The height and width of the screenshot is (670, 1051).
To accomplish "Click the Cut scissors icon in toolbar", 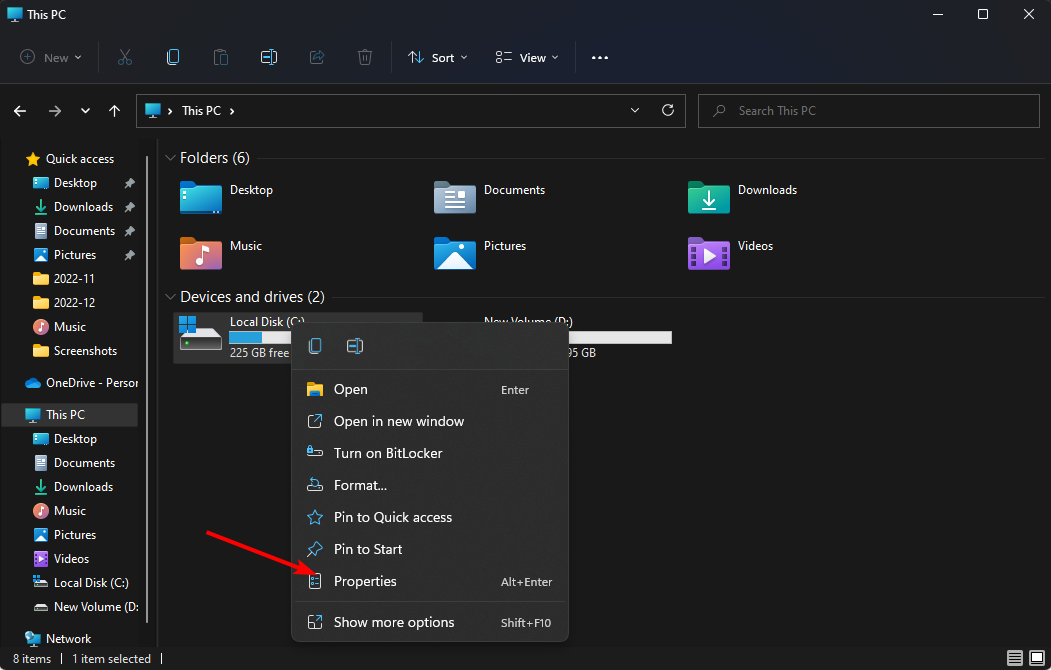I will (125, 58).
